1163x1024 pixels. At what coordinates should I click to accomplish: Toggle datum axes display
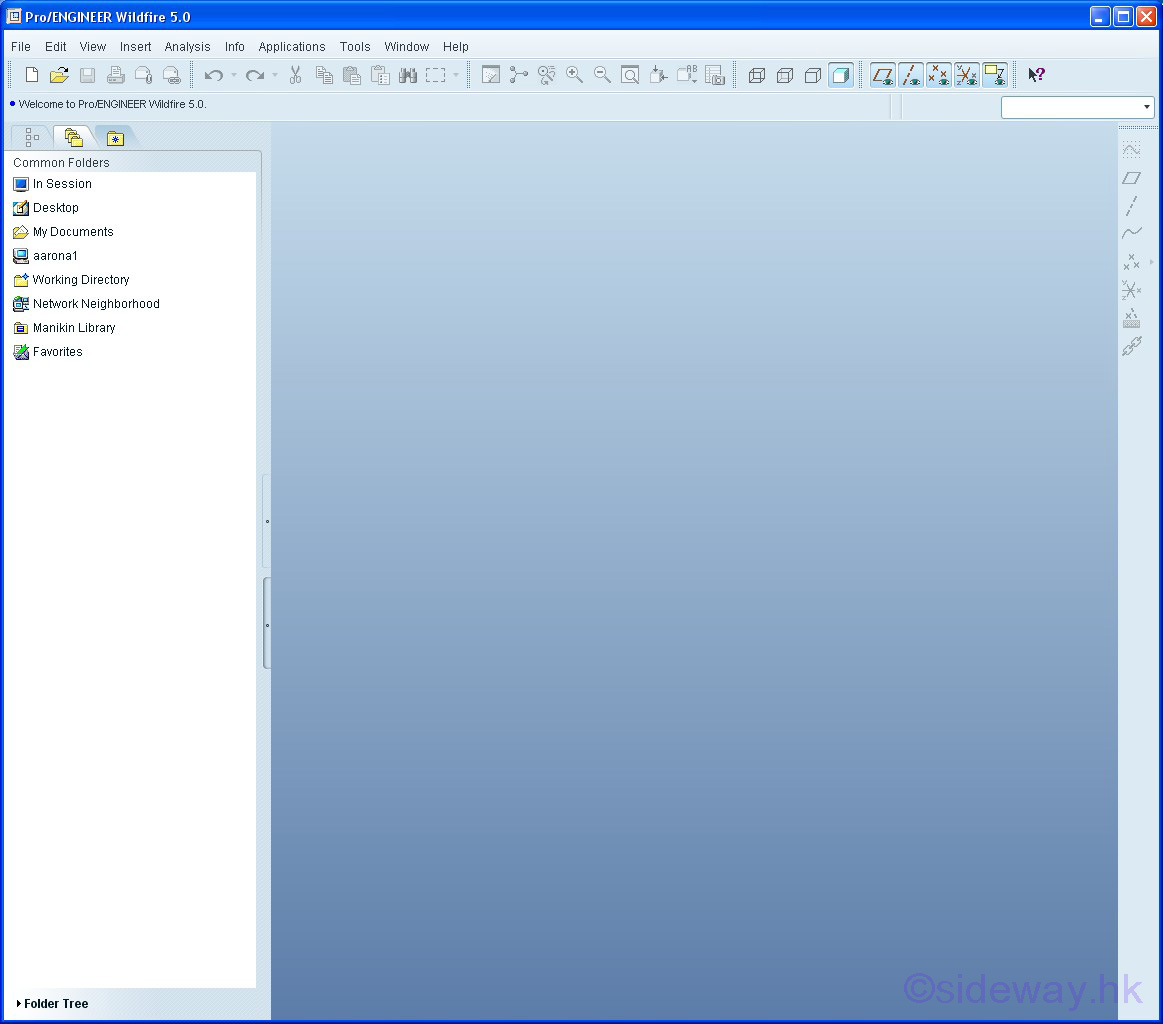911,75
